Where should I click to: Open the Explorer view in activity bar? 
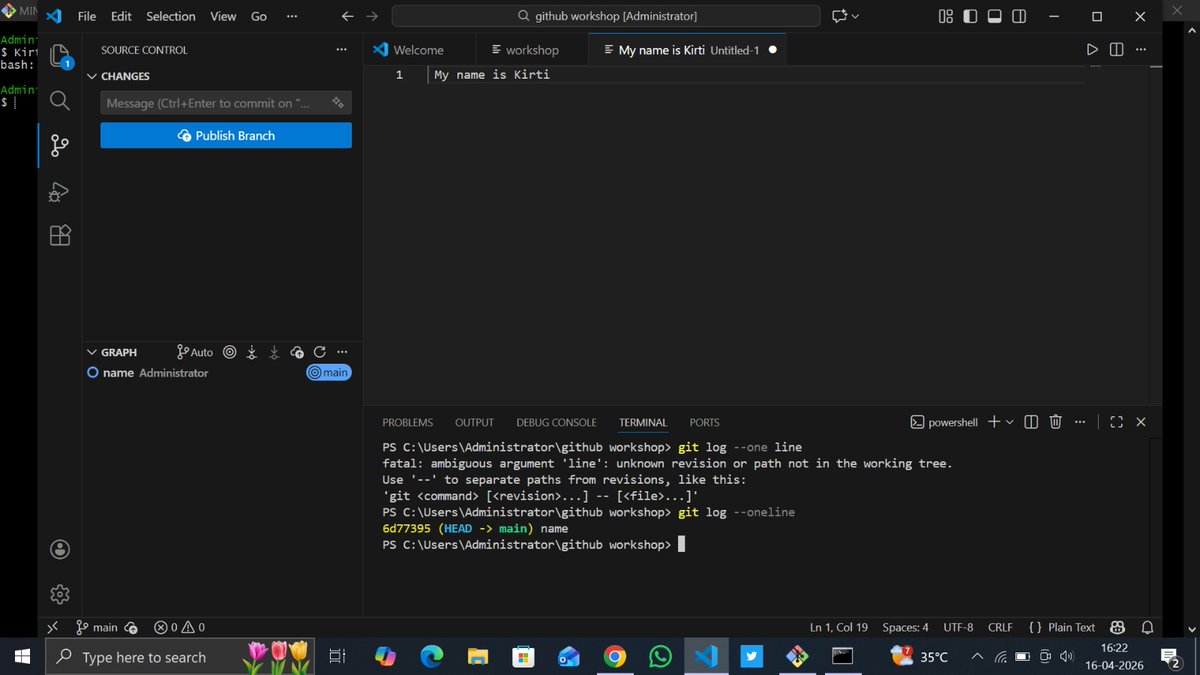pyautogui.click(x=60, y=56)
